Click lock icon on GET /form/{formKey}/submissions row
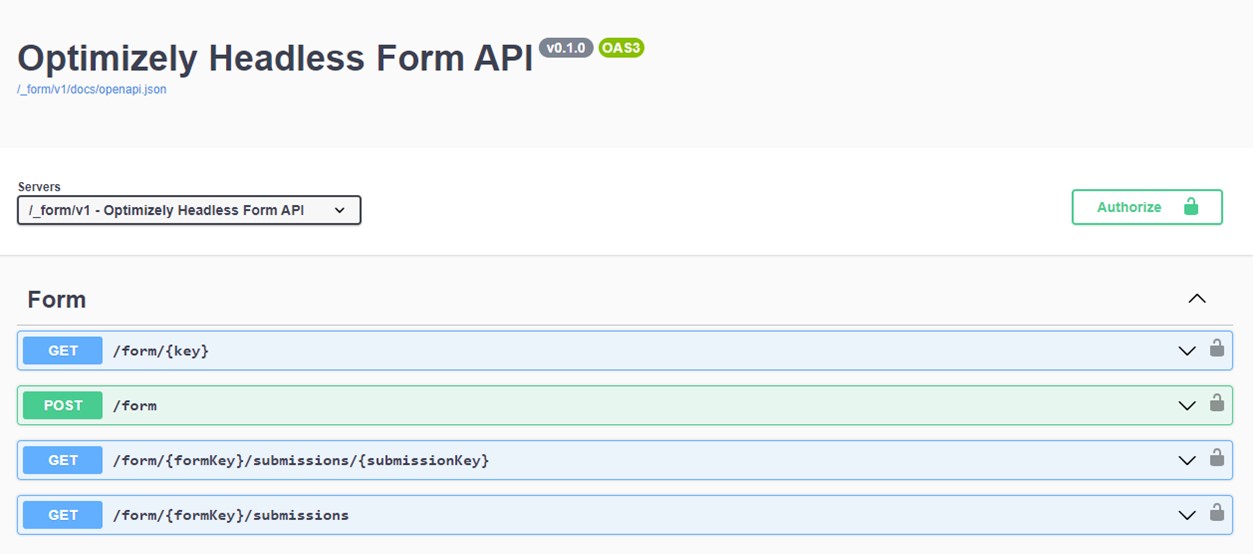Image resolution: width=1253 pixels, height=554 pixels. [1217, 514]
